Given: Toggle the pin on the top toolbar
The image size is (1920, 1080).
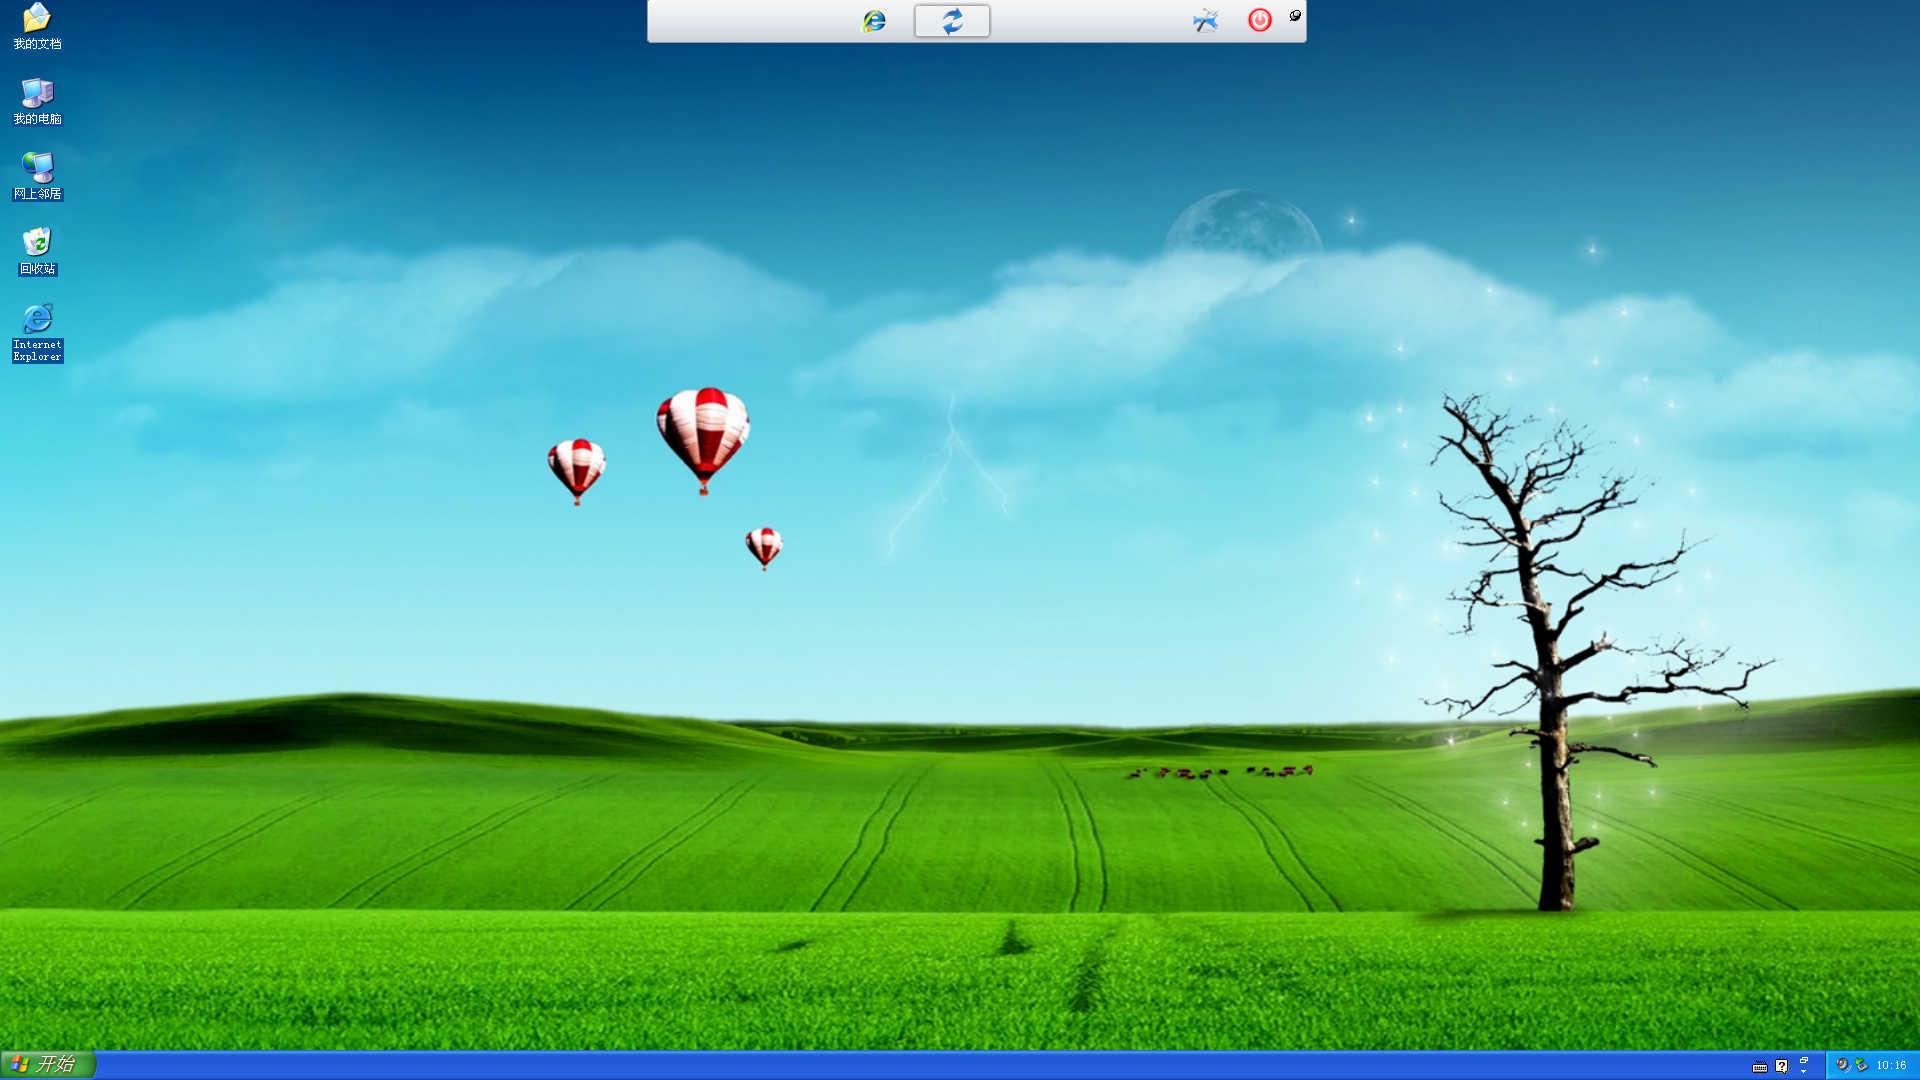Looking at the screenshot, I should click(x=1295, y=15).
